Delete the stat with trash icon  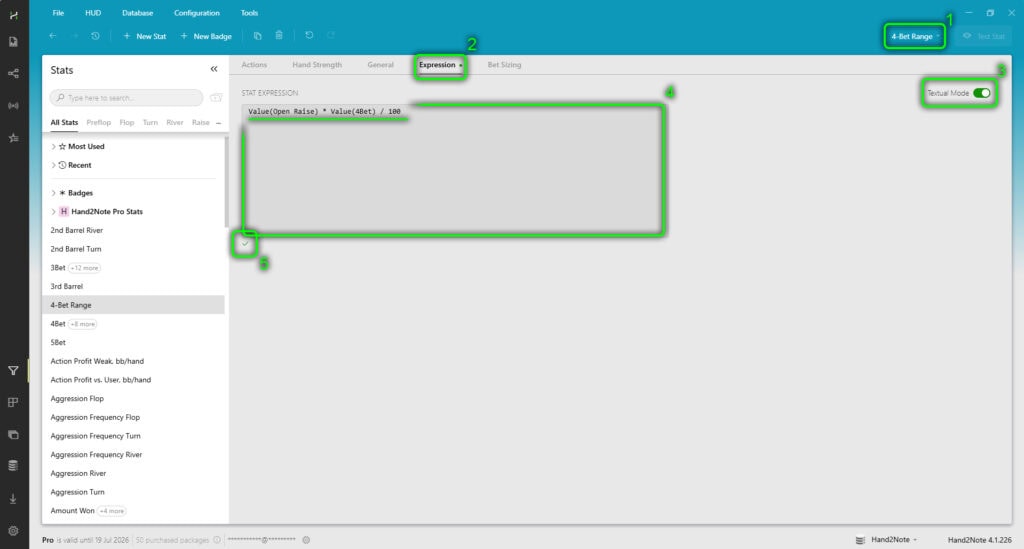279,35
